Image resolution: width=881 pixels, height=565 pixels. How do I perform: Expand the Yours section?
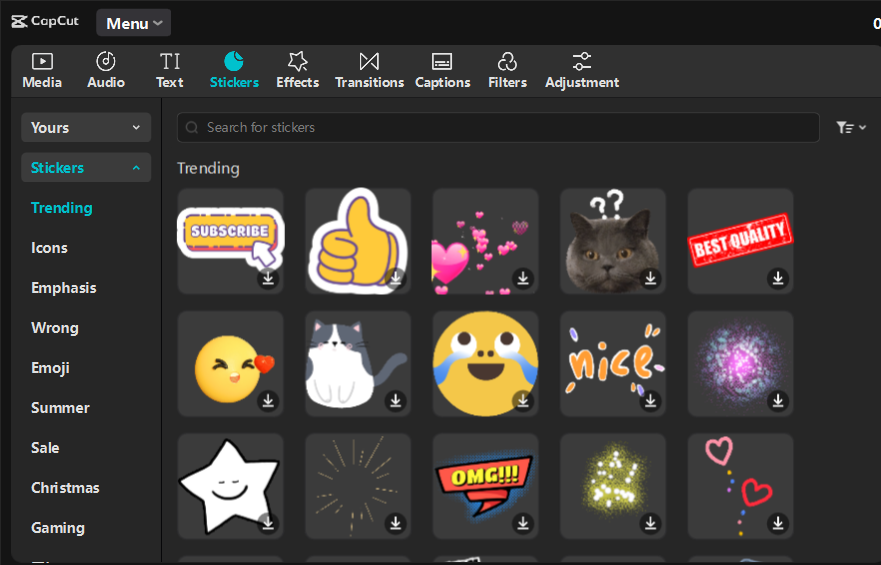click(x=86, y=128)
